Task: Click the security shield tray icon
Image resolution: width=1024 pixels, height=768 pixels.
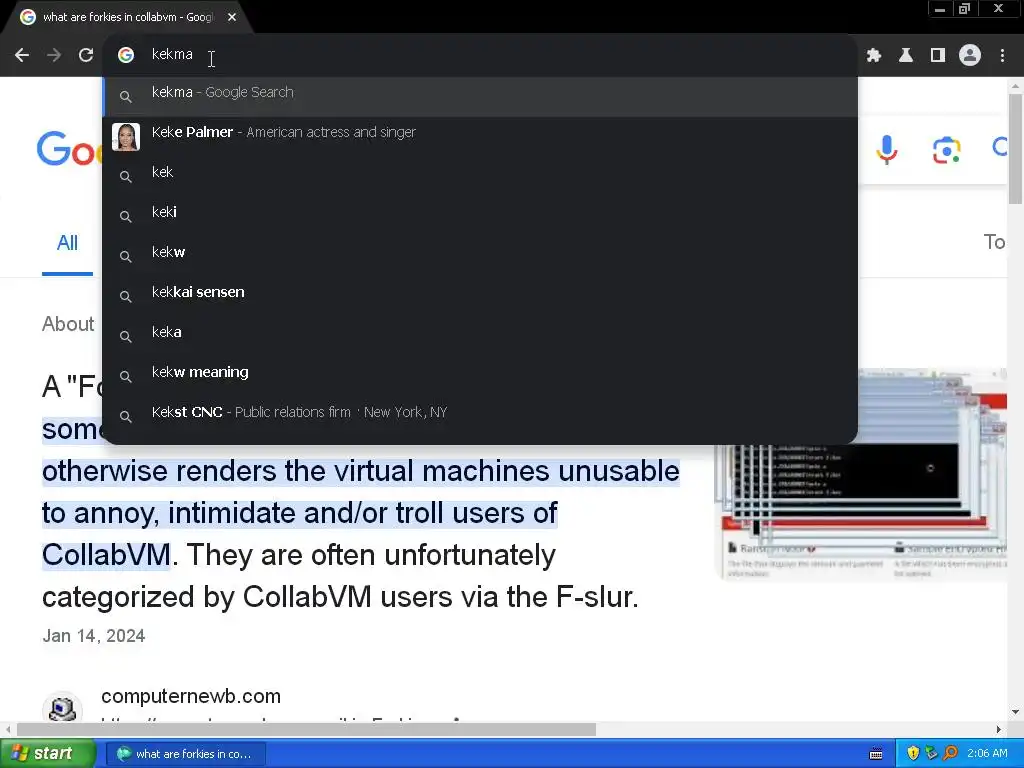Action: click(913, 754)
